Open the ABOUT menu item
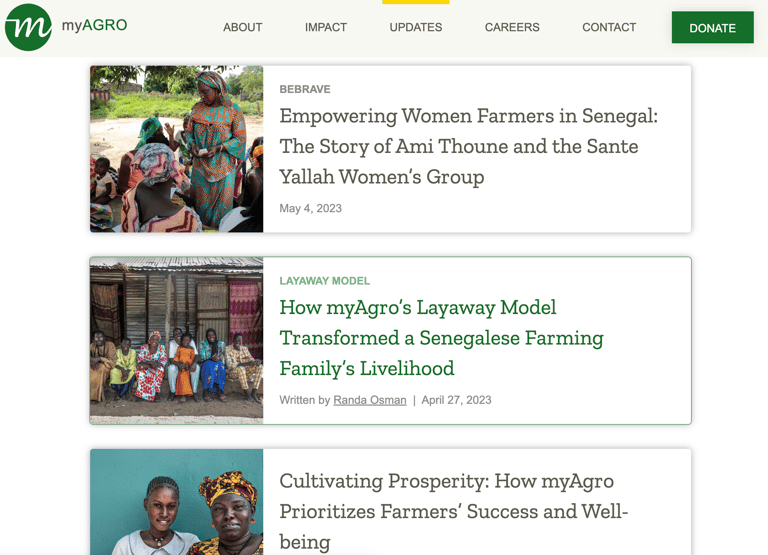The image size is (768, 555). click(242, 27)
